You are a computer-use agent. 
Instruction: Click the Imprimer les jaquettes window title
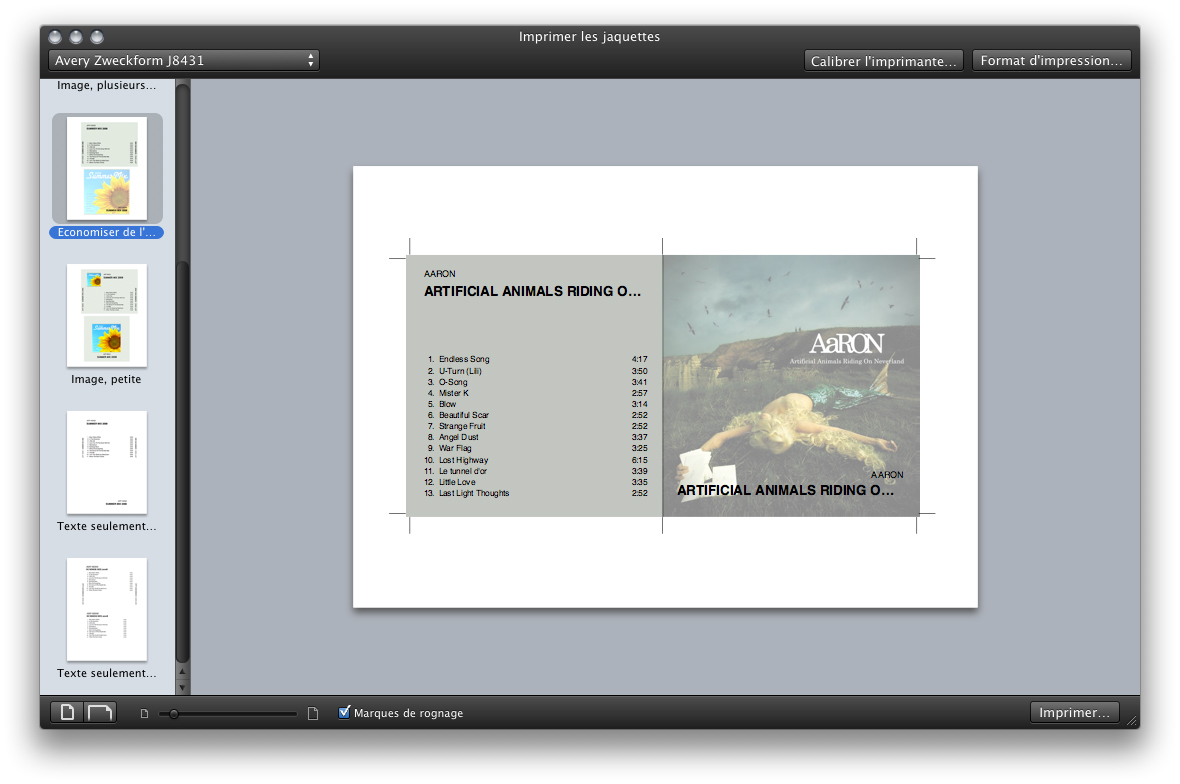589,36
